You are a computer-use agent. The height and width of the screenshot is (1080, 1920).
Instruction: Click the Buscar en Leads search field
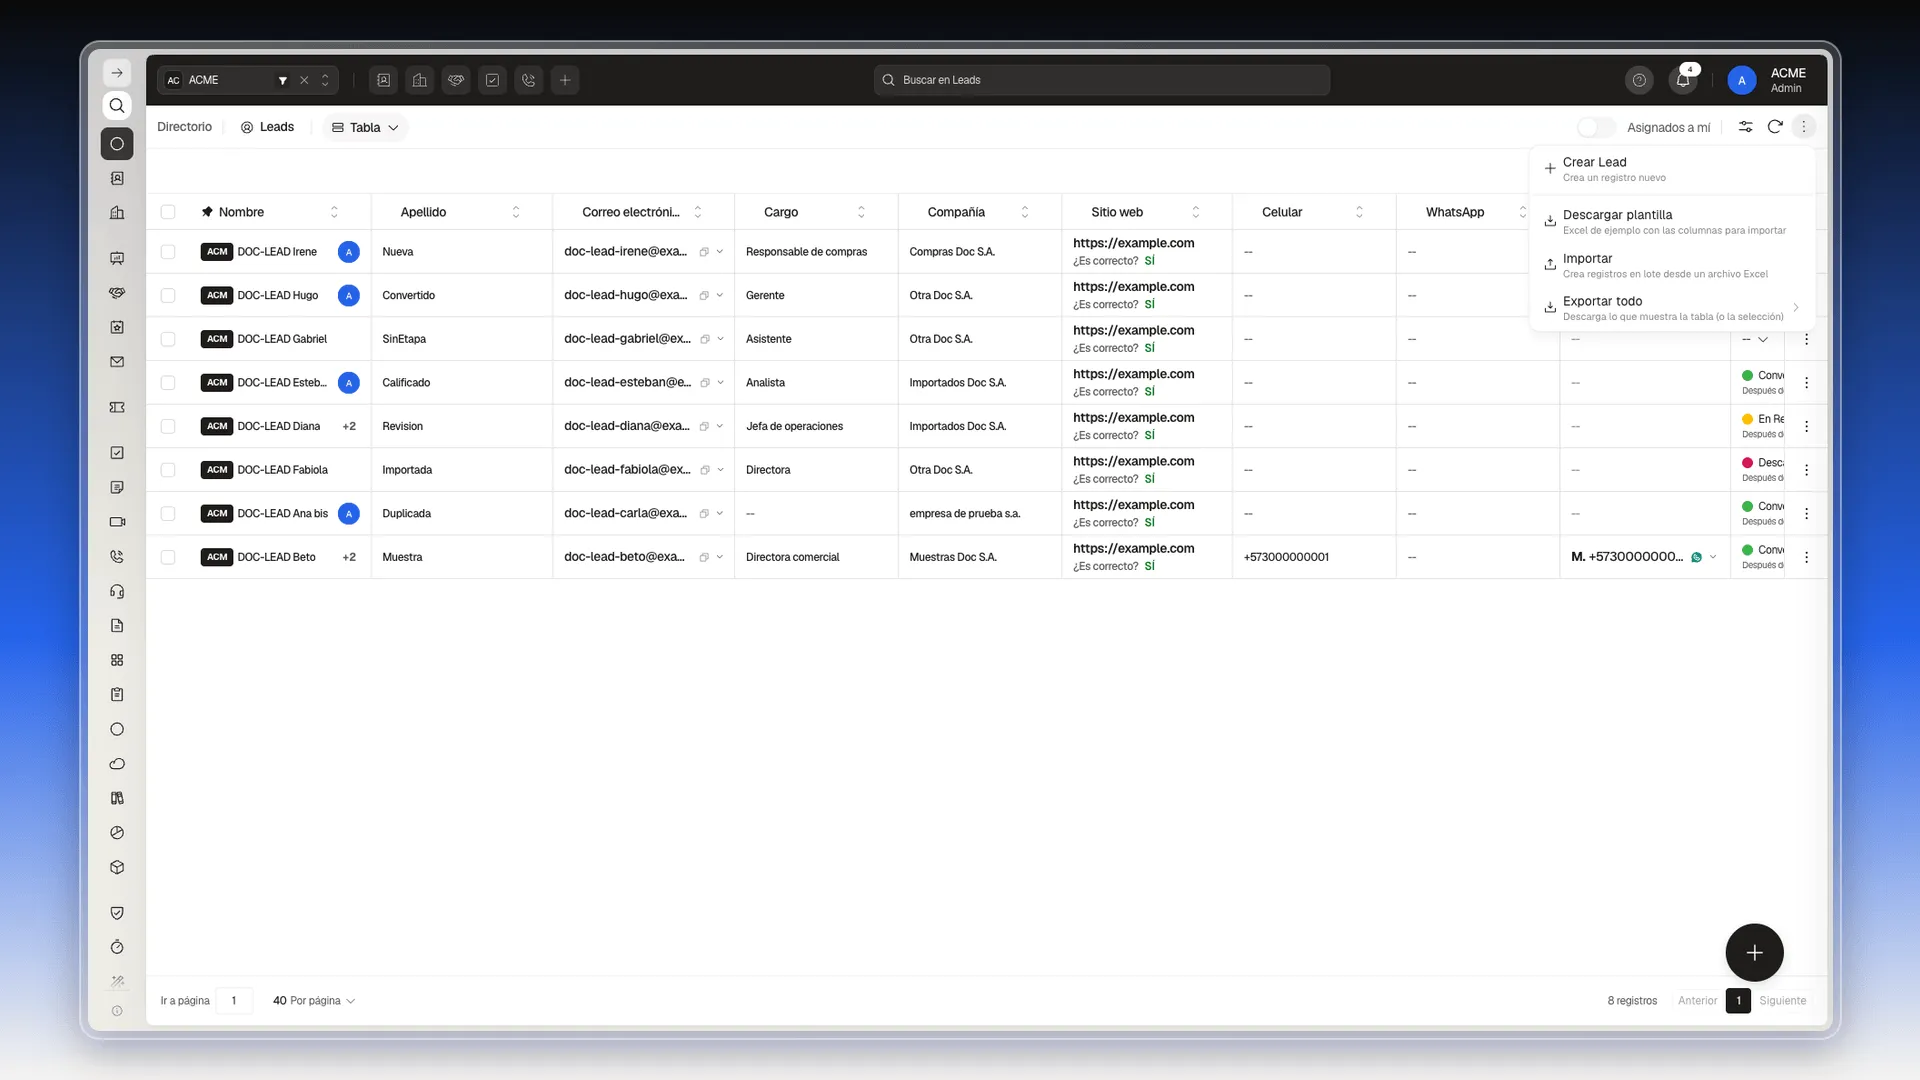pyautogui.click(x=1101, y=80)
